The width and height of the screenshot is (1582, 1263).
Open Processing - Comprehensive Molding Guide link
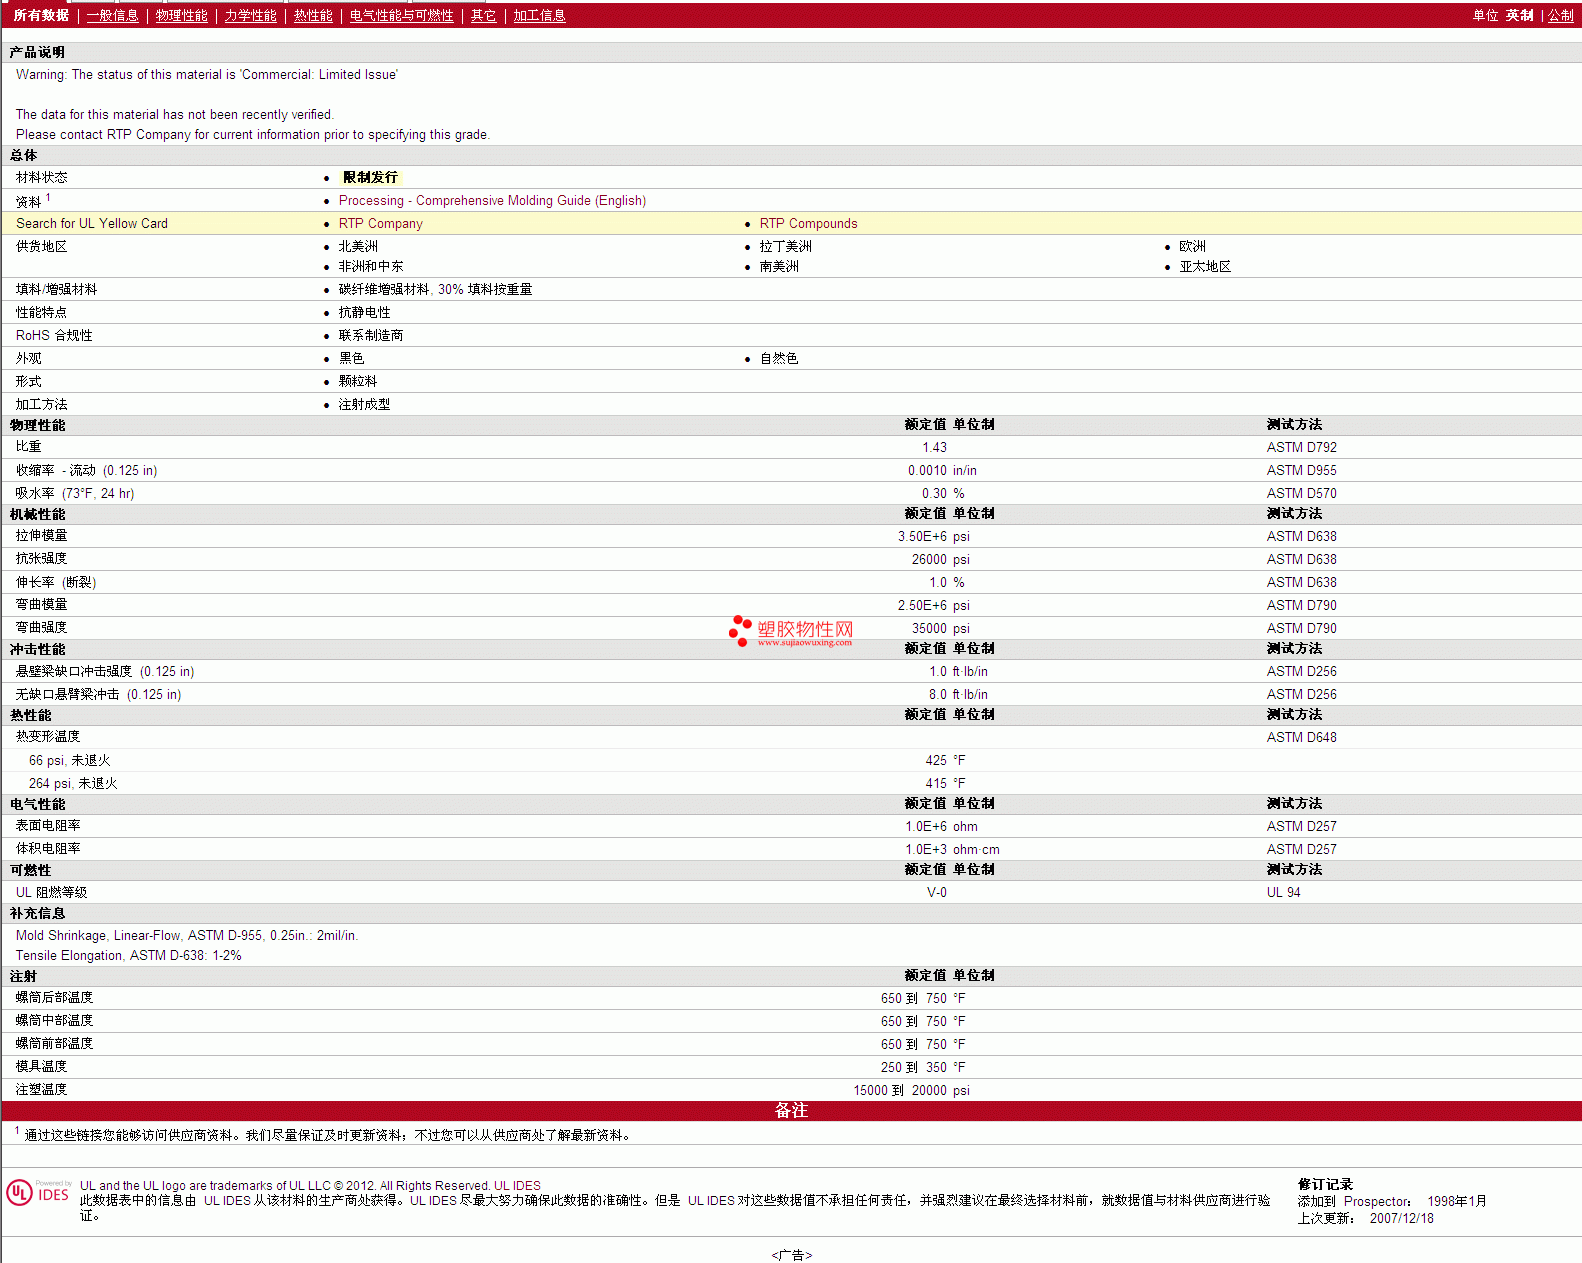pos(492,201)
